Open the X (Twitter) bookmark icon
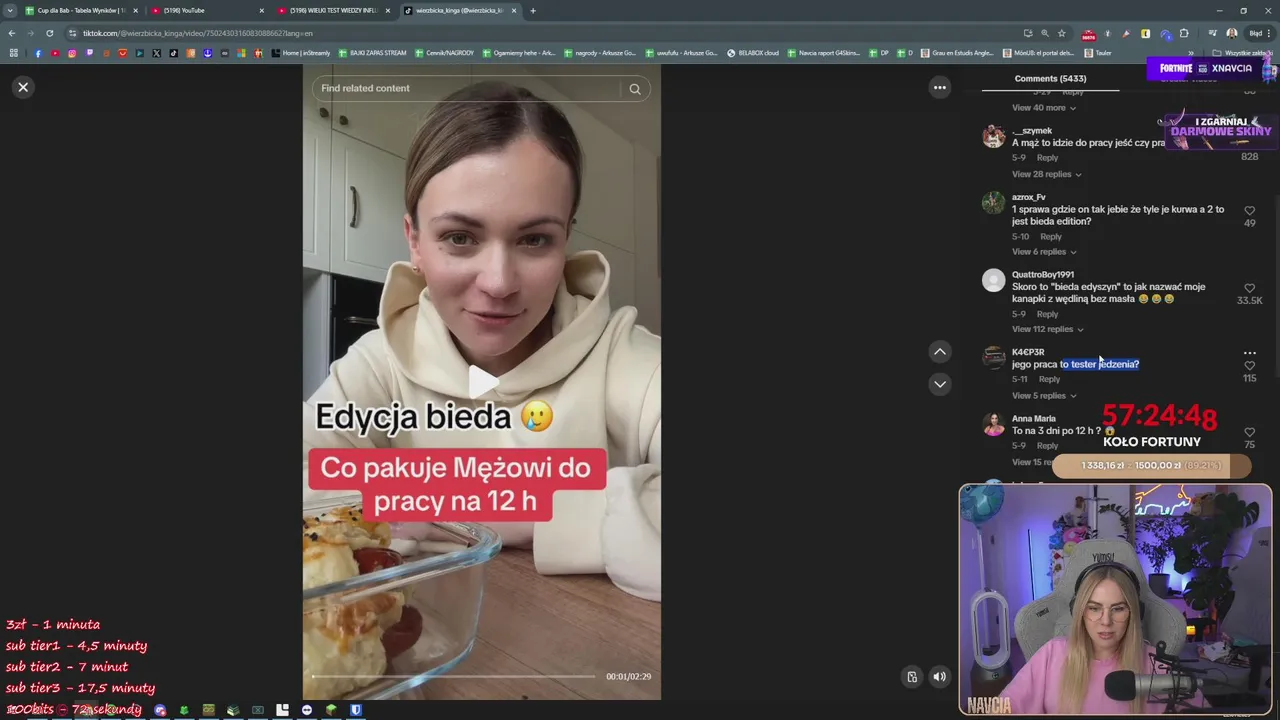 coord(157,53)
